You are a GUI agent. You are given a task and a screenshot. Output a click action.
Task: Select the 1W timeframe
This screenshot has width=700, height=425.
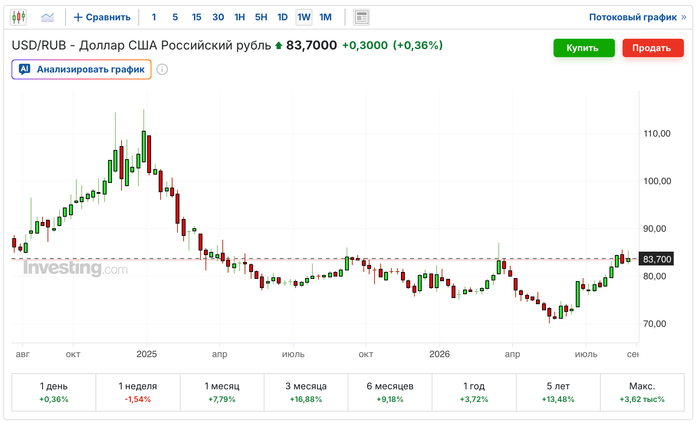tap(304, 17)
